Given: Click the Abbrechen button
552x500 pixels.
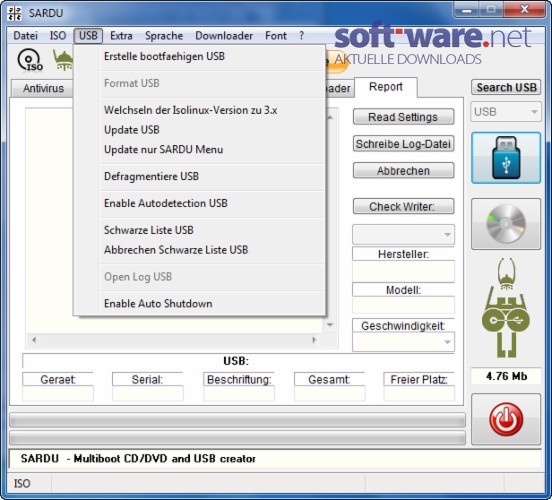Looking at the screenshot, I should [403, 171].
